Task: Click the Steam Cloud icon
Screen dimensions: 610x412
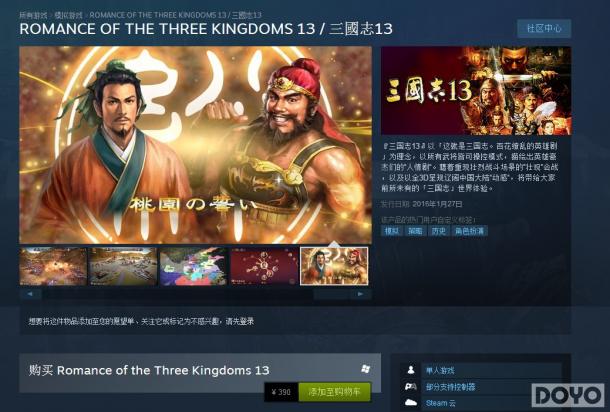Action: pos(410,403)
